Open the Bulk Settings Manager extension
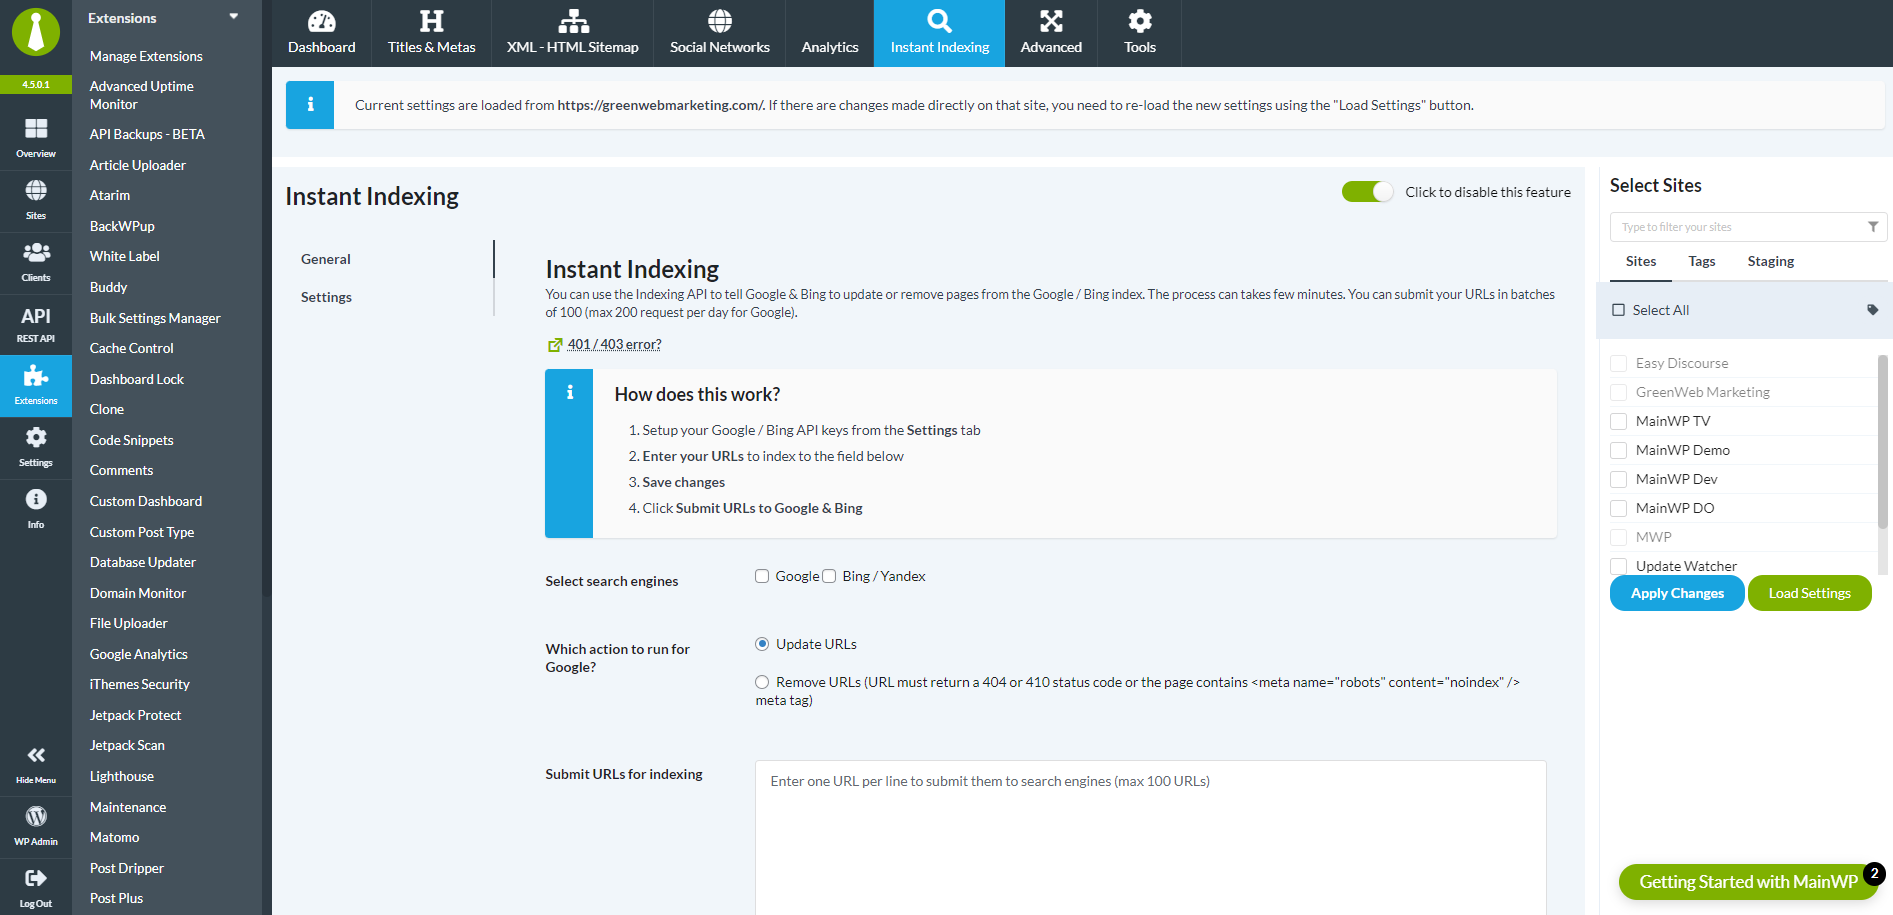This screenshot has height=915, width=1893. tap(155, 318)
